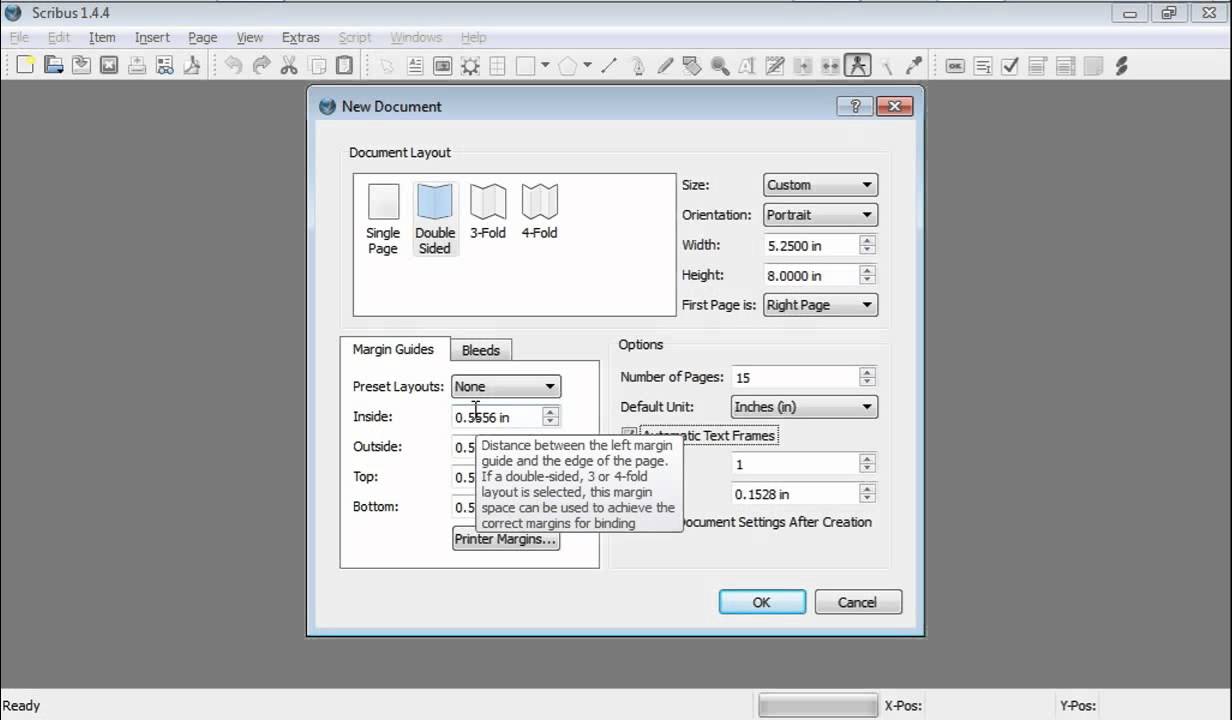The image size is (1232, 720).
Task: Select the Single Page layout
Action: point(383,218)
